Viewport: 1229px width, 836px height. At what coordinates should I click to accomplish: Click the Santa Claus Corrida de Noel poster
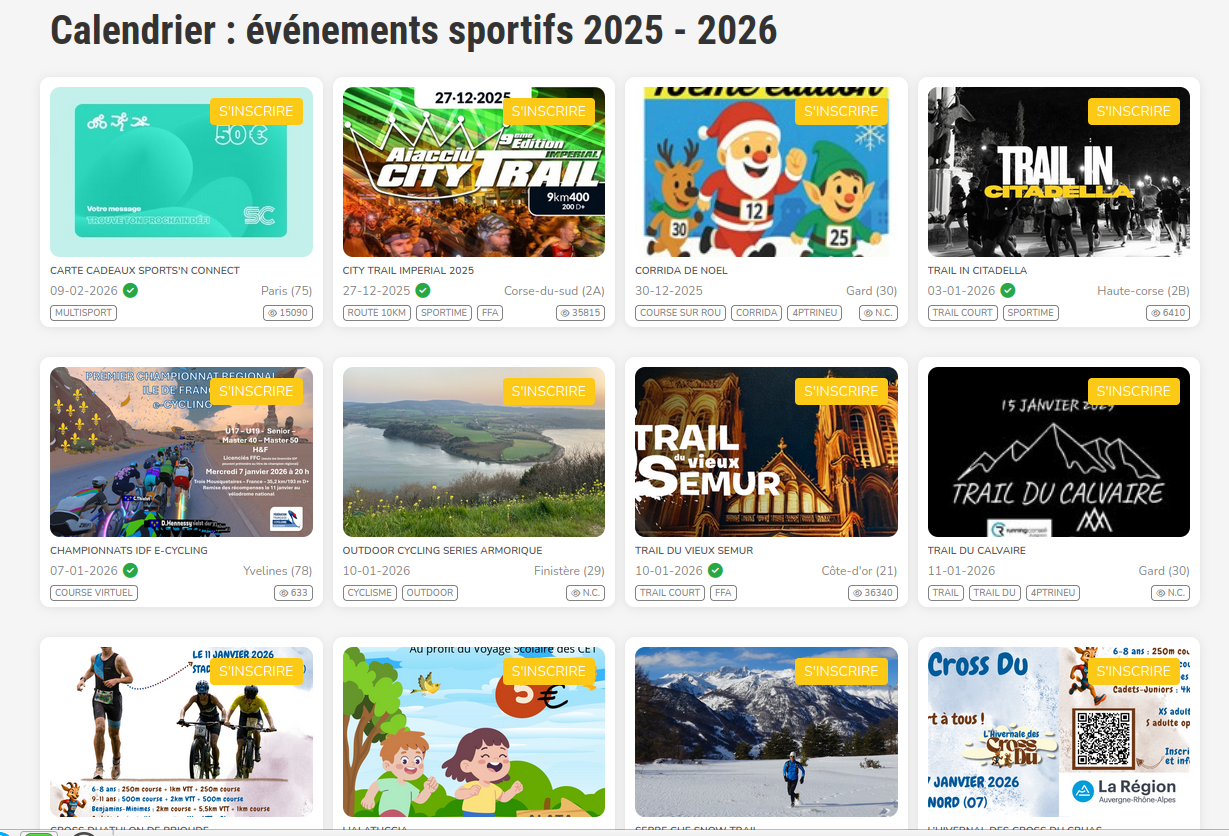pyautogui.click(x=765, y=172)
